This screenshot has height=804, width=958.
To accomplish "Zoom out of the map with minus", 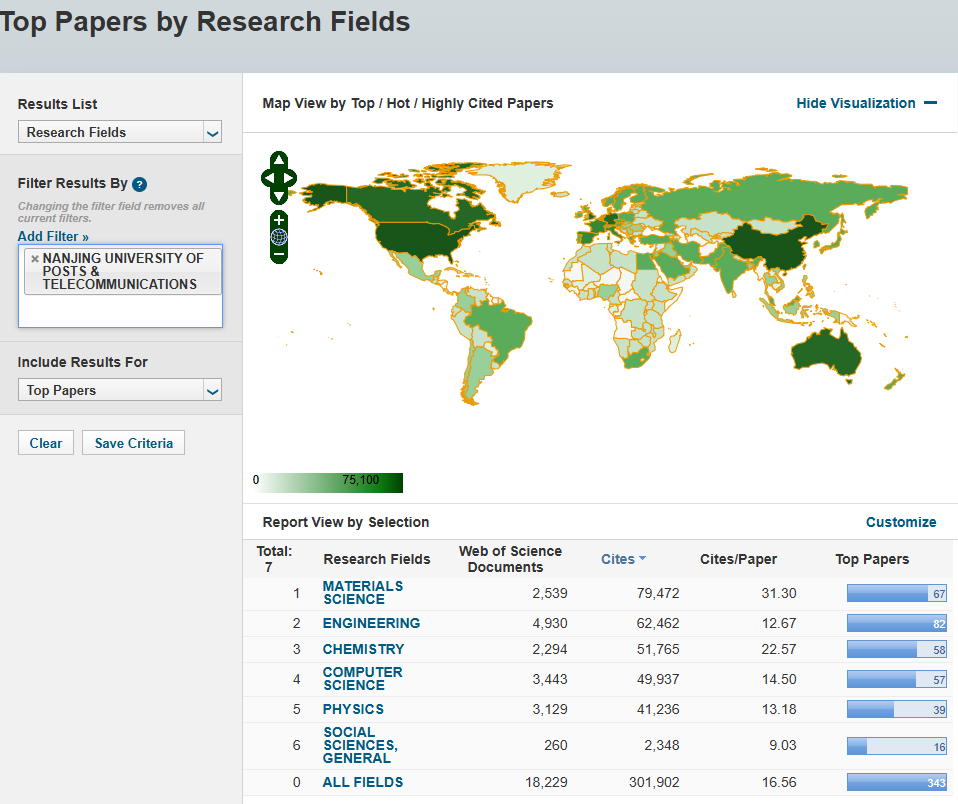I will click(x=279, y=255).
